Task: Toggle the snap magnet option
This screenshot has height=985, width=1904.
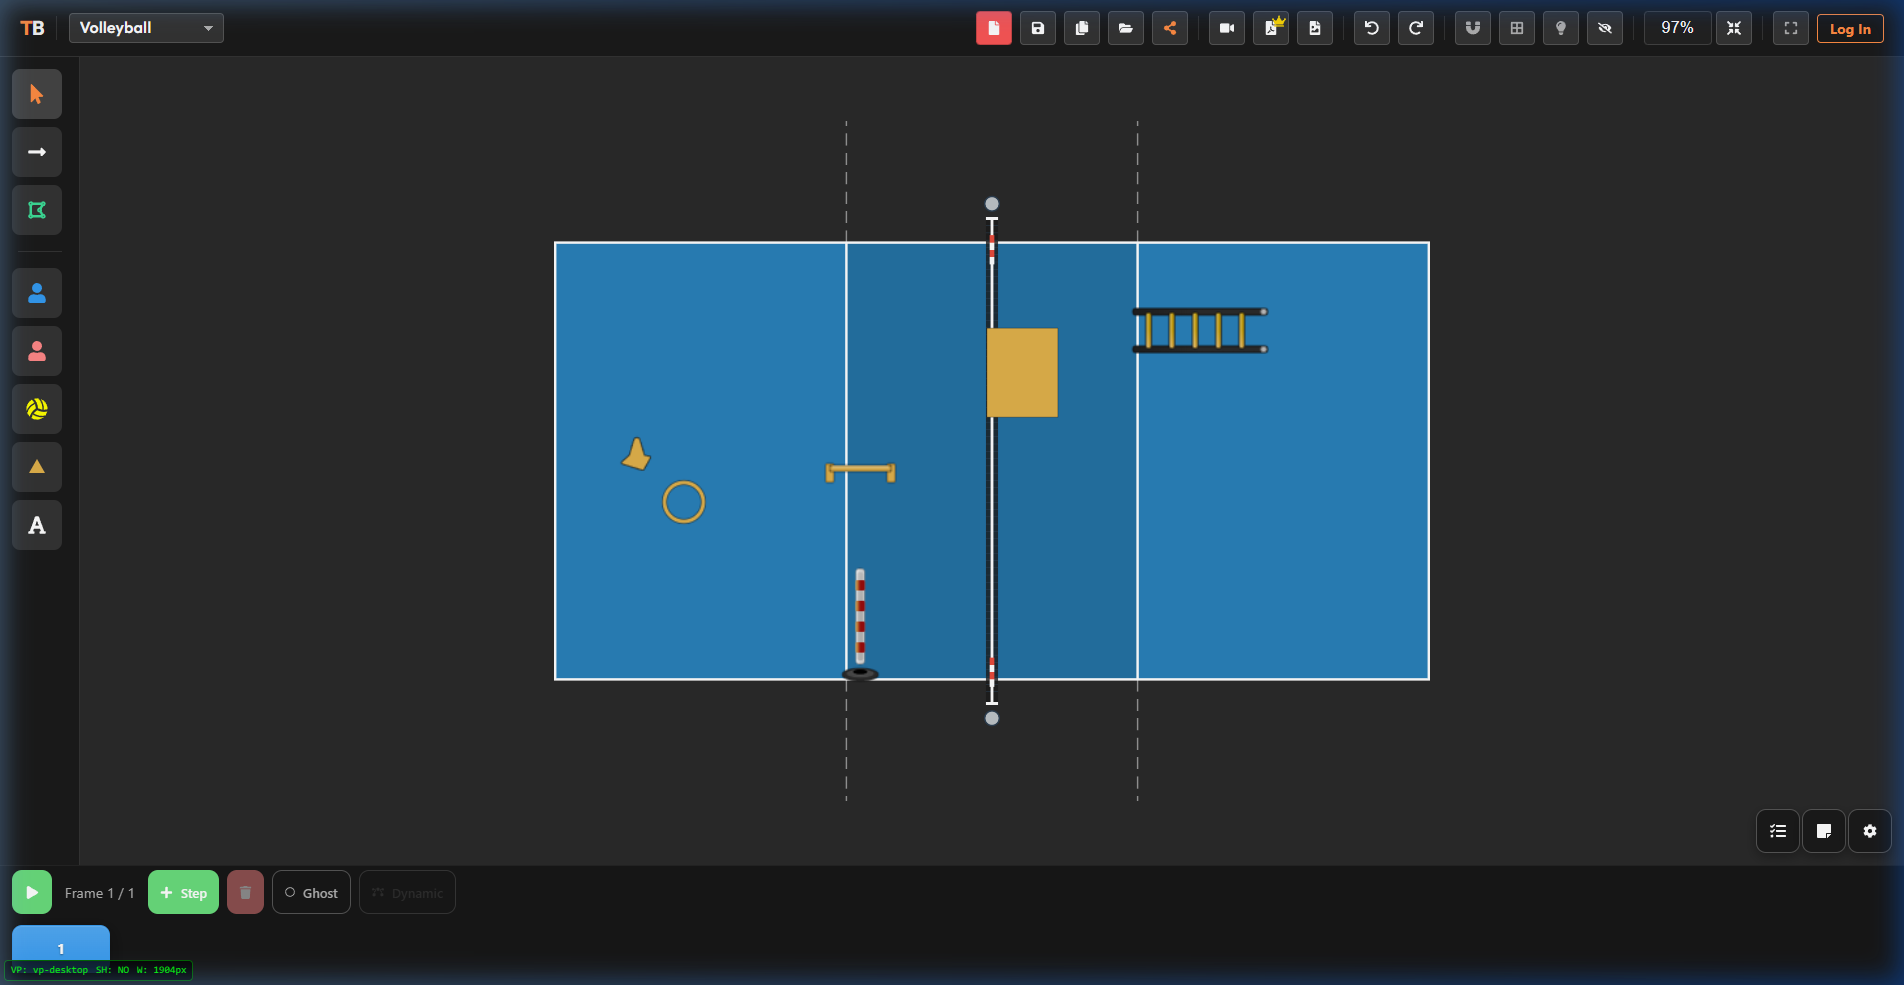Action: pos(1472,28)
